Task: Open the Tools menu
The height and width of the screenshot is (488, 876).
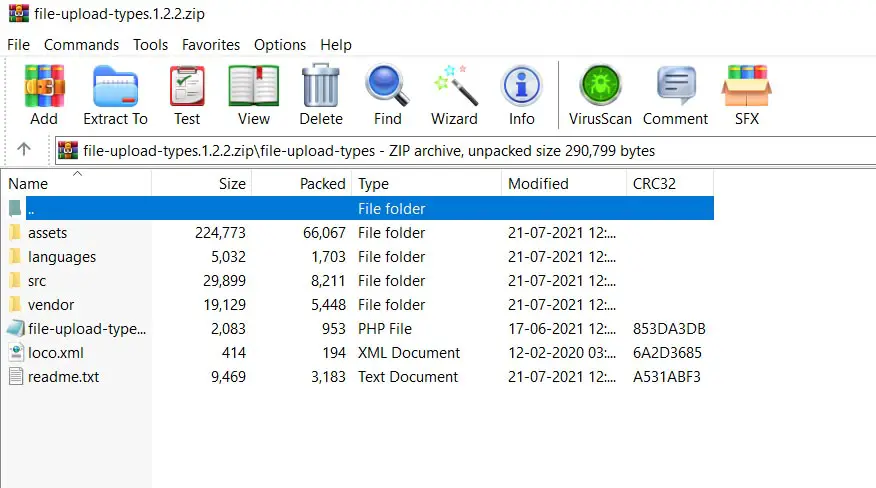Action: [150, 45]
